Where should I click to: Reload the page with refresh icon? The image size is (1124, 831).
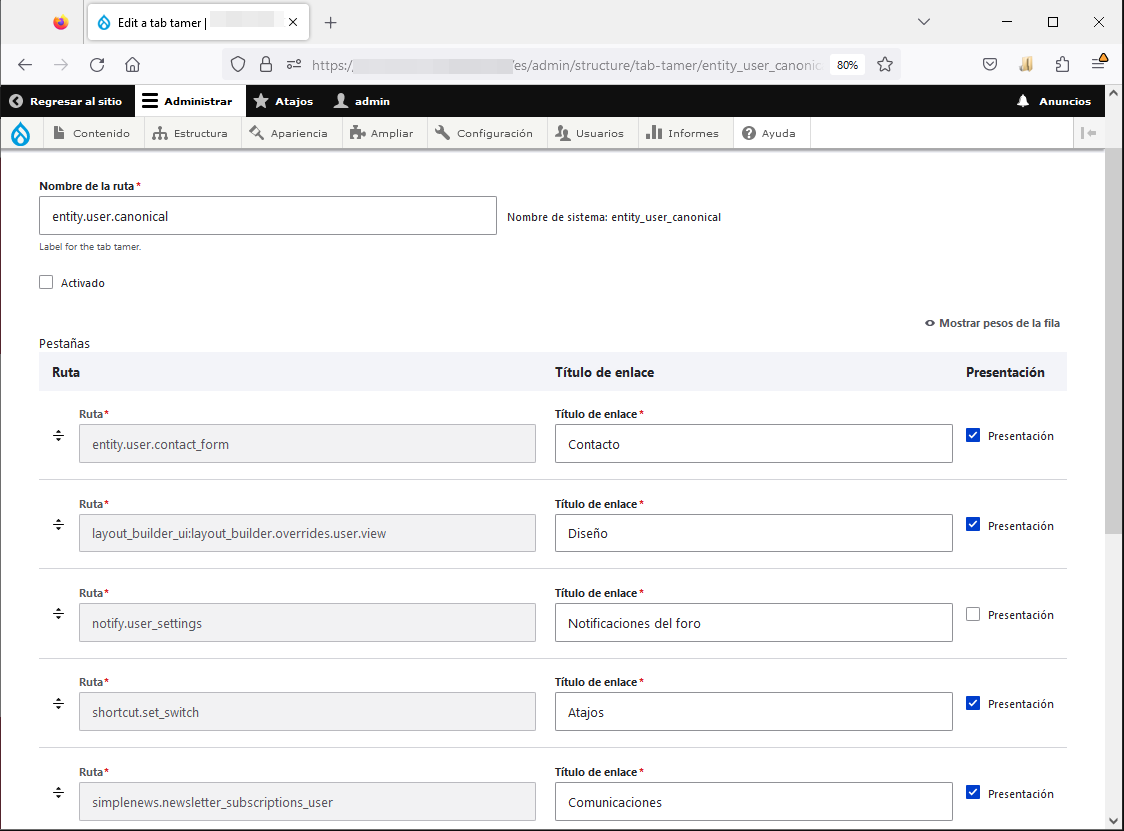[x=97, y=65]
